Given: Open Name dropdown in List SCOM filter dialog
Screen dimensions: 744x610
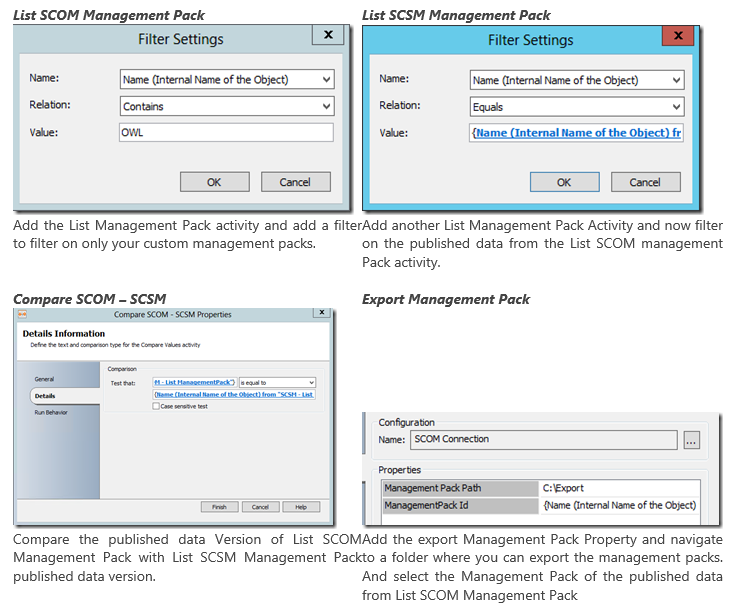Looking at the screenshot, I should pos(227,79).
